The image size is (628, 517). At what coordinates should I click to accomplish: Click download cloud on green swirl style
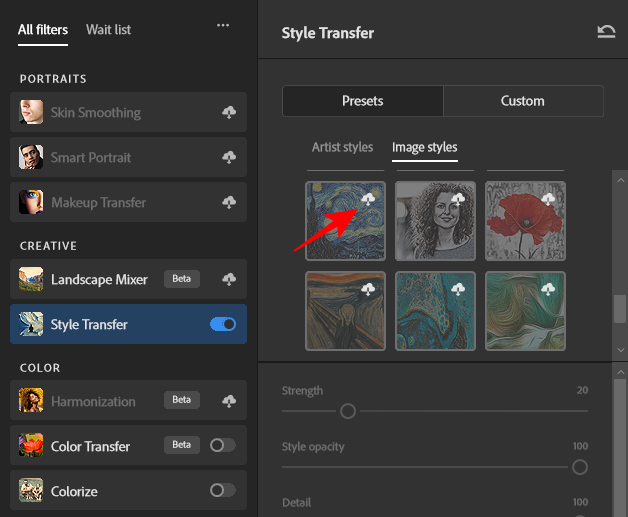[x=548, y=289]
